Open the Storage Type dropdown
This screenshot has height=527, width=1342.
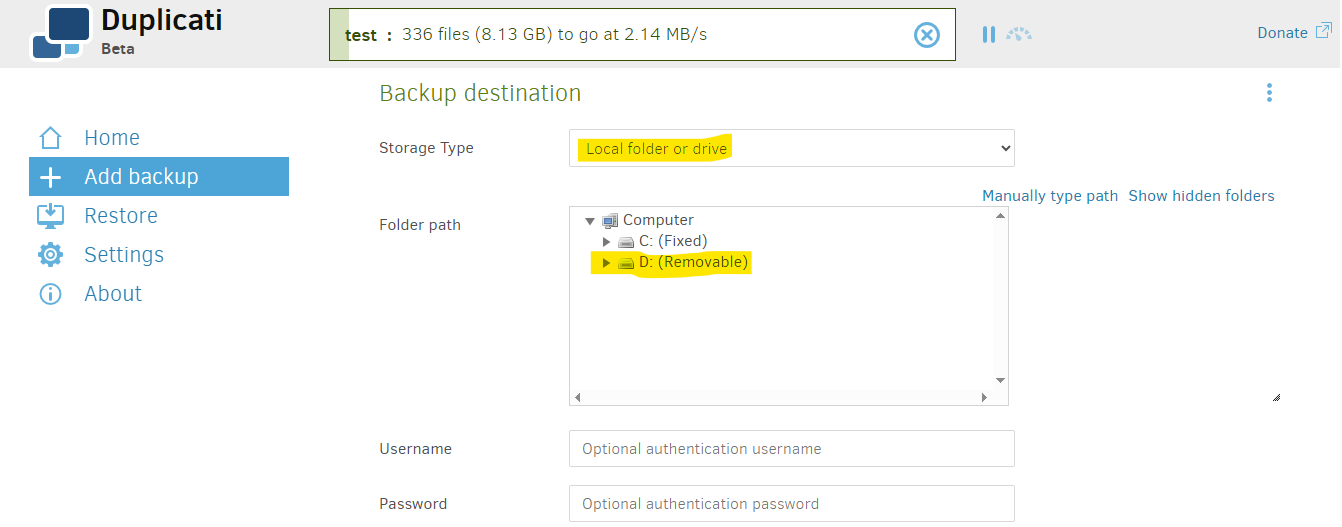[x=791, y=148]
